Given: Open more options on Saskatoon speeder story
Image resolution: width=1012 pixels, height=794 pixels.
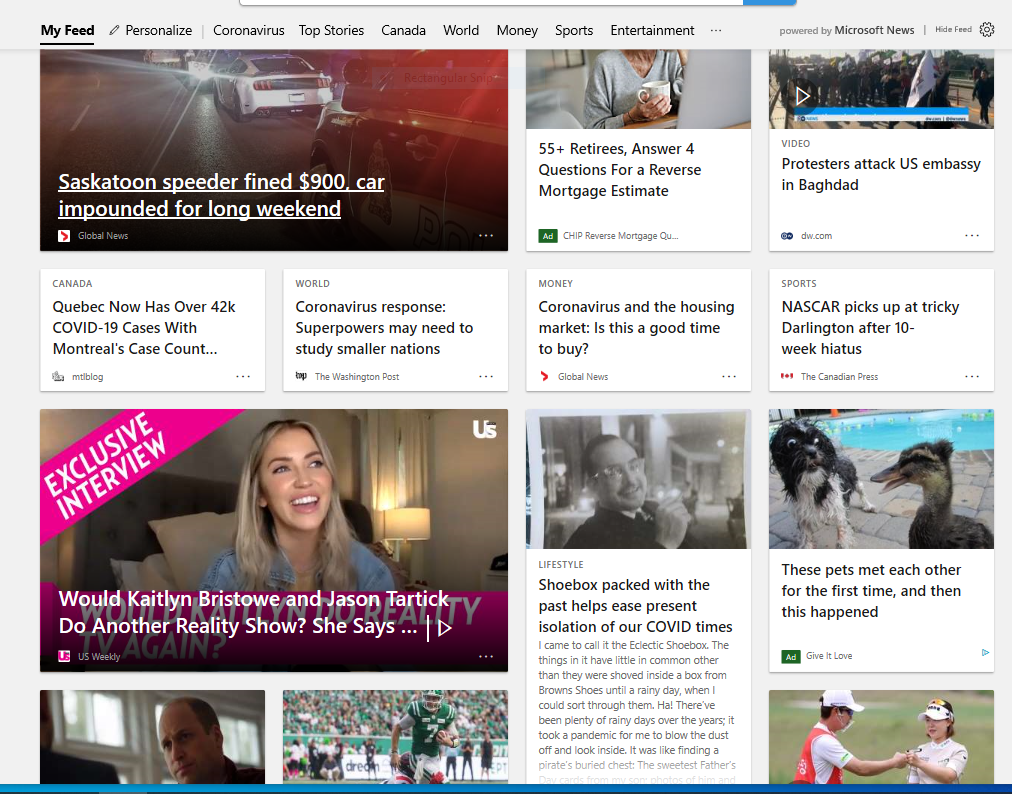Looking at the screenshot, I should coord(486,236).
